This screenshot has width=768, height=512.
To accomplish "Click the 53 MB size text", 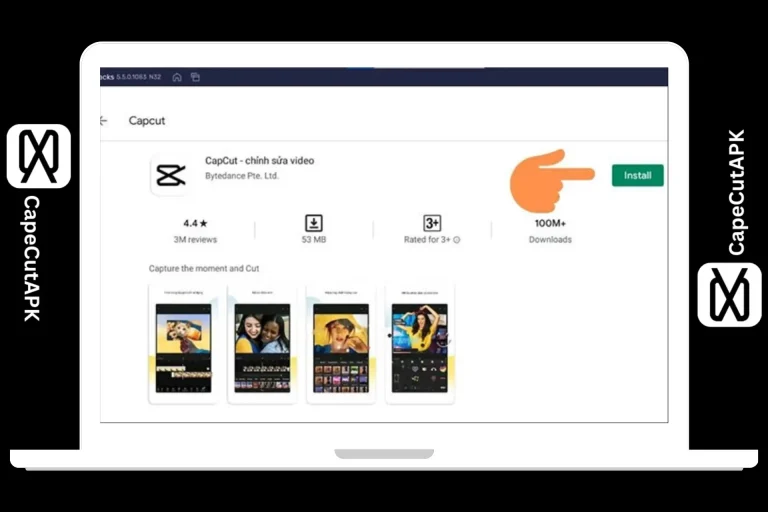I will point(313,240).
